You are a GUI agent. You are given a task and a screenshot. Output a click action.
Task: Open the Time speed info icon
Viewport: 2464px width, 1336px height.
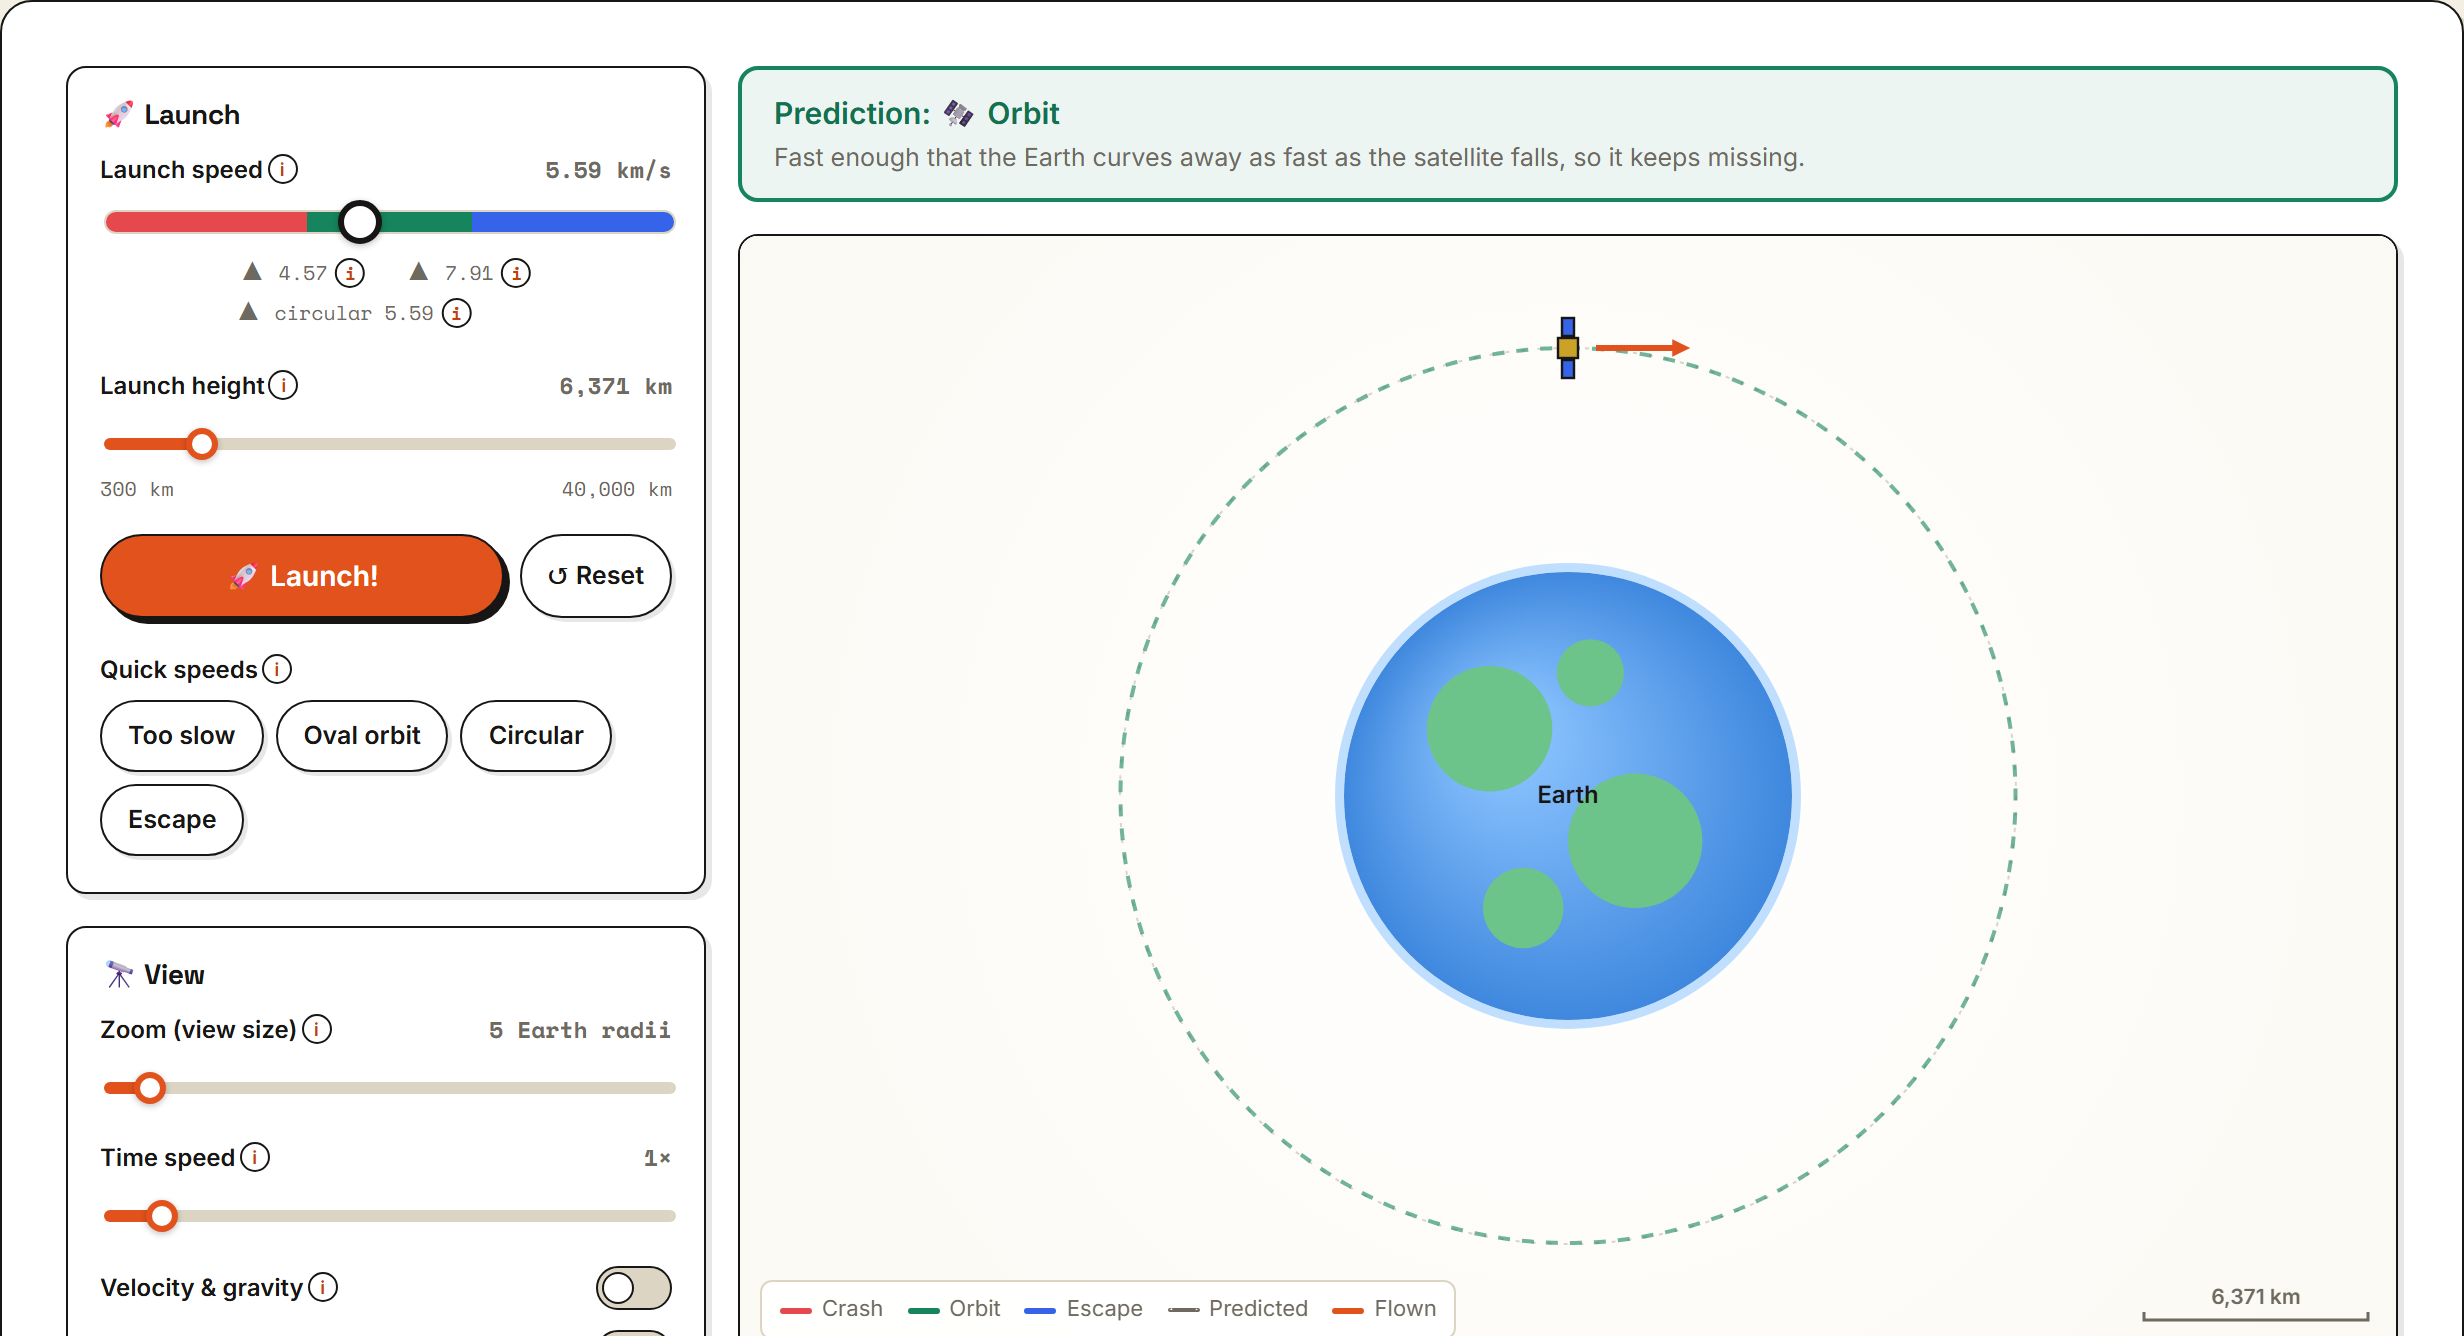[255, 1157]
